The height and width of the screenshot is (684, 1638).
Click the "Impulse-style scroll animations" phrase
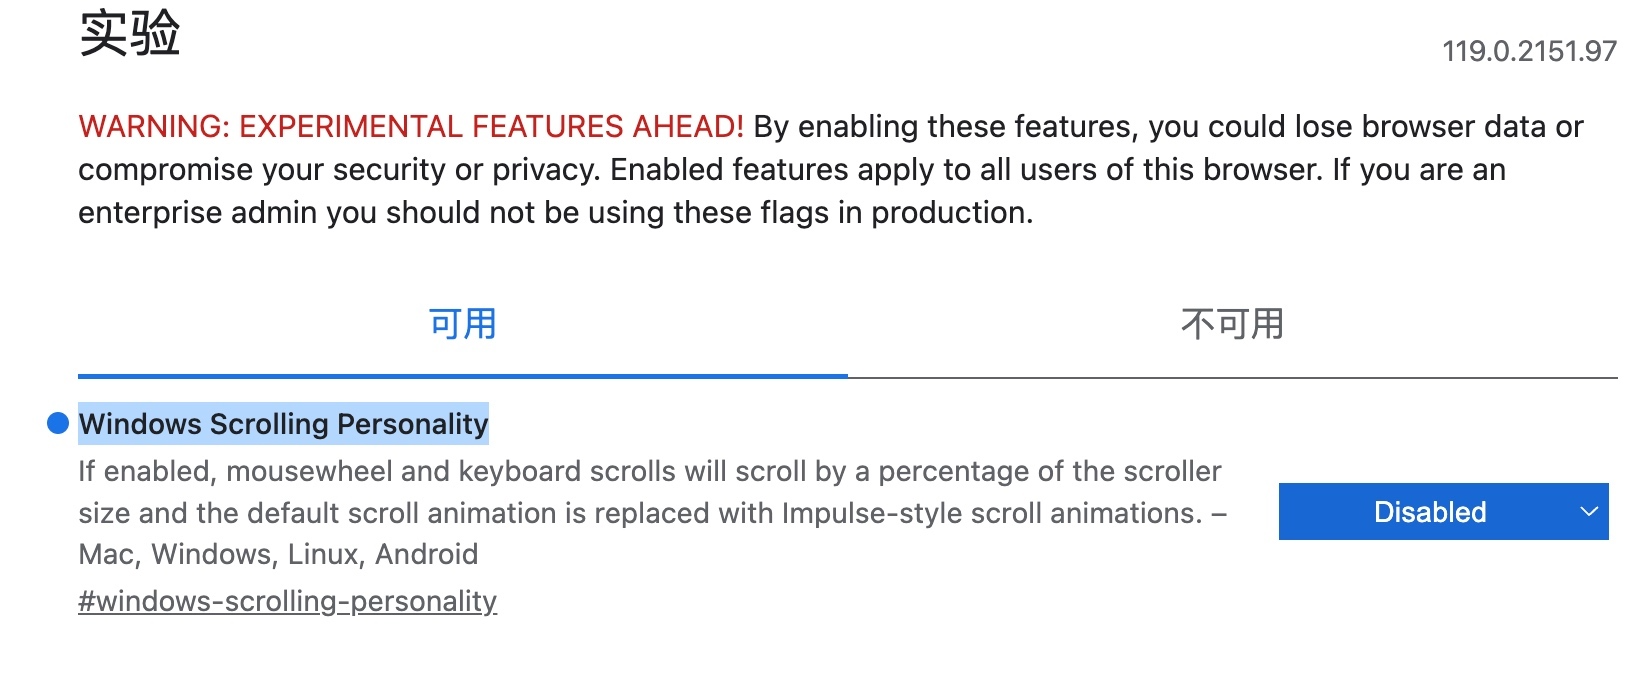991,513
